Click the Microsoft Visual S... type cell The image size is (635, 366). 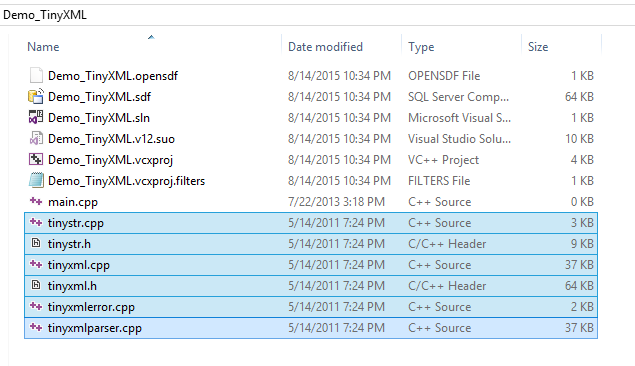[x=459, y=118]
